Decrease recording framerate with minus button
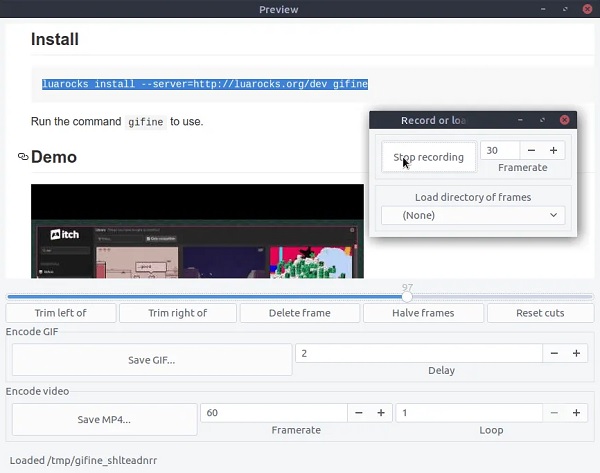The image size is (600, 473). tap(531, 150)
